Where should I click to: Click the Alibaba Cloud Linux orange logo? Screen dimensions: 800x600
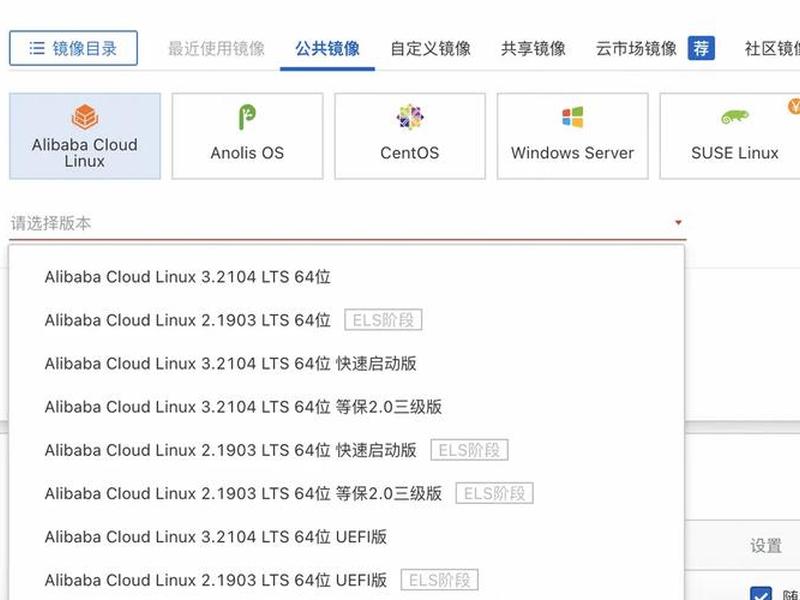coord(85,116)
